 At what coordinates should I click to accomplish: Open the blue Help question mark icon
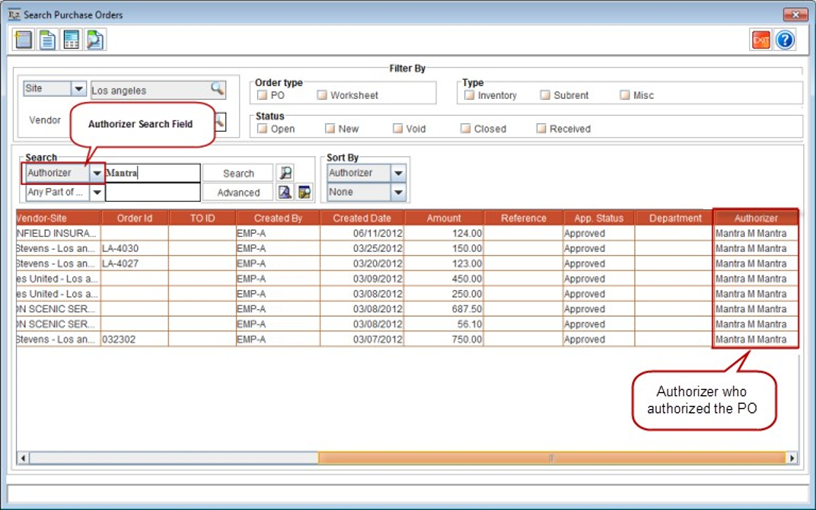pyautogui.click(x=785, y=40)
